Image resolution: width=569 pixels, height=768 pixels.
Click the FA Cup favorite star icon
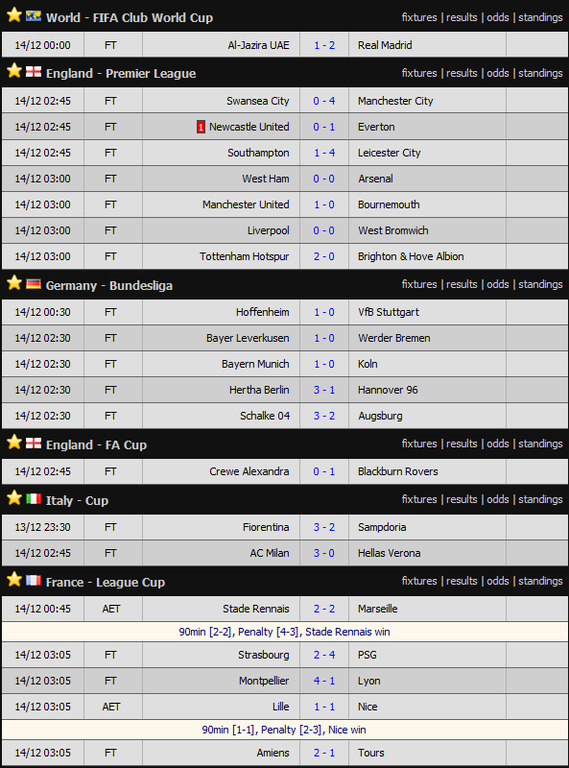point(14,442)
